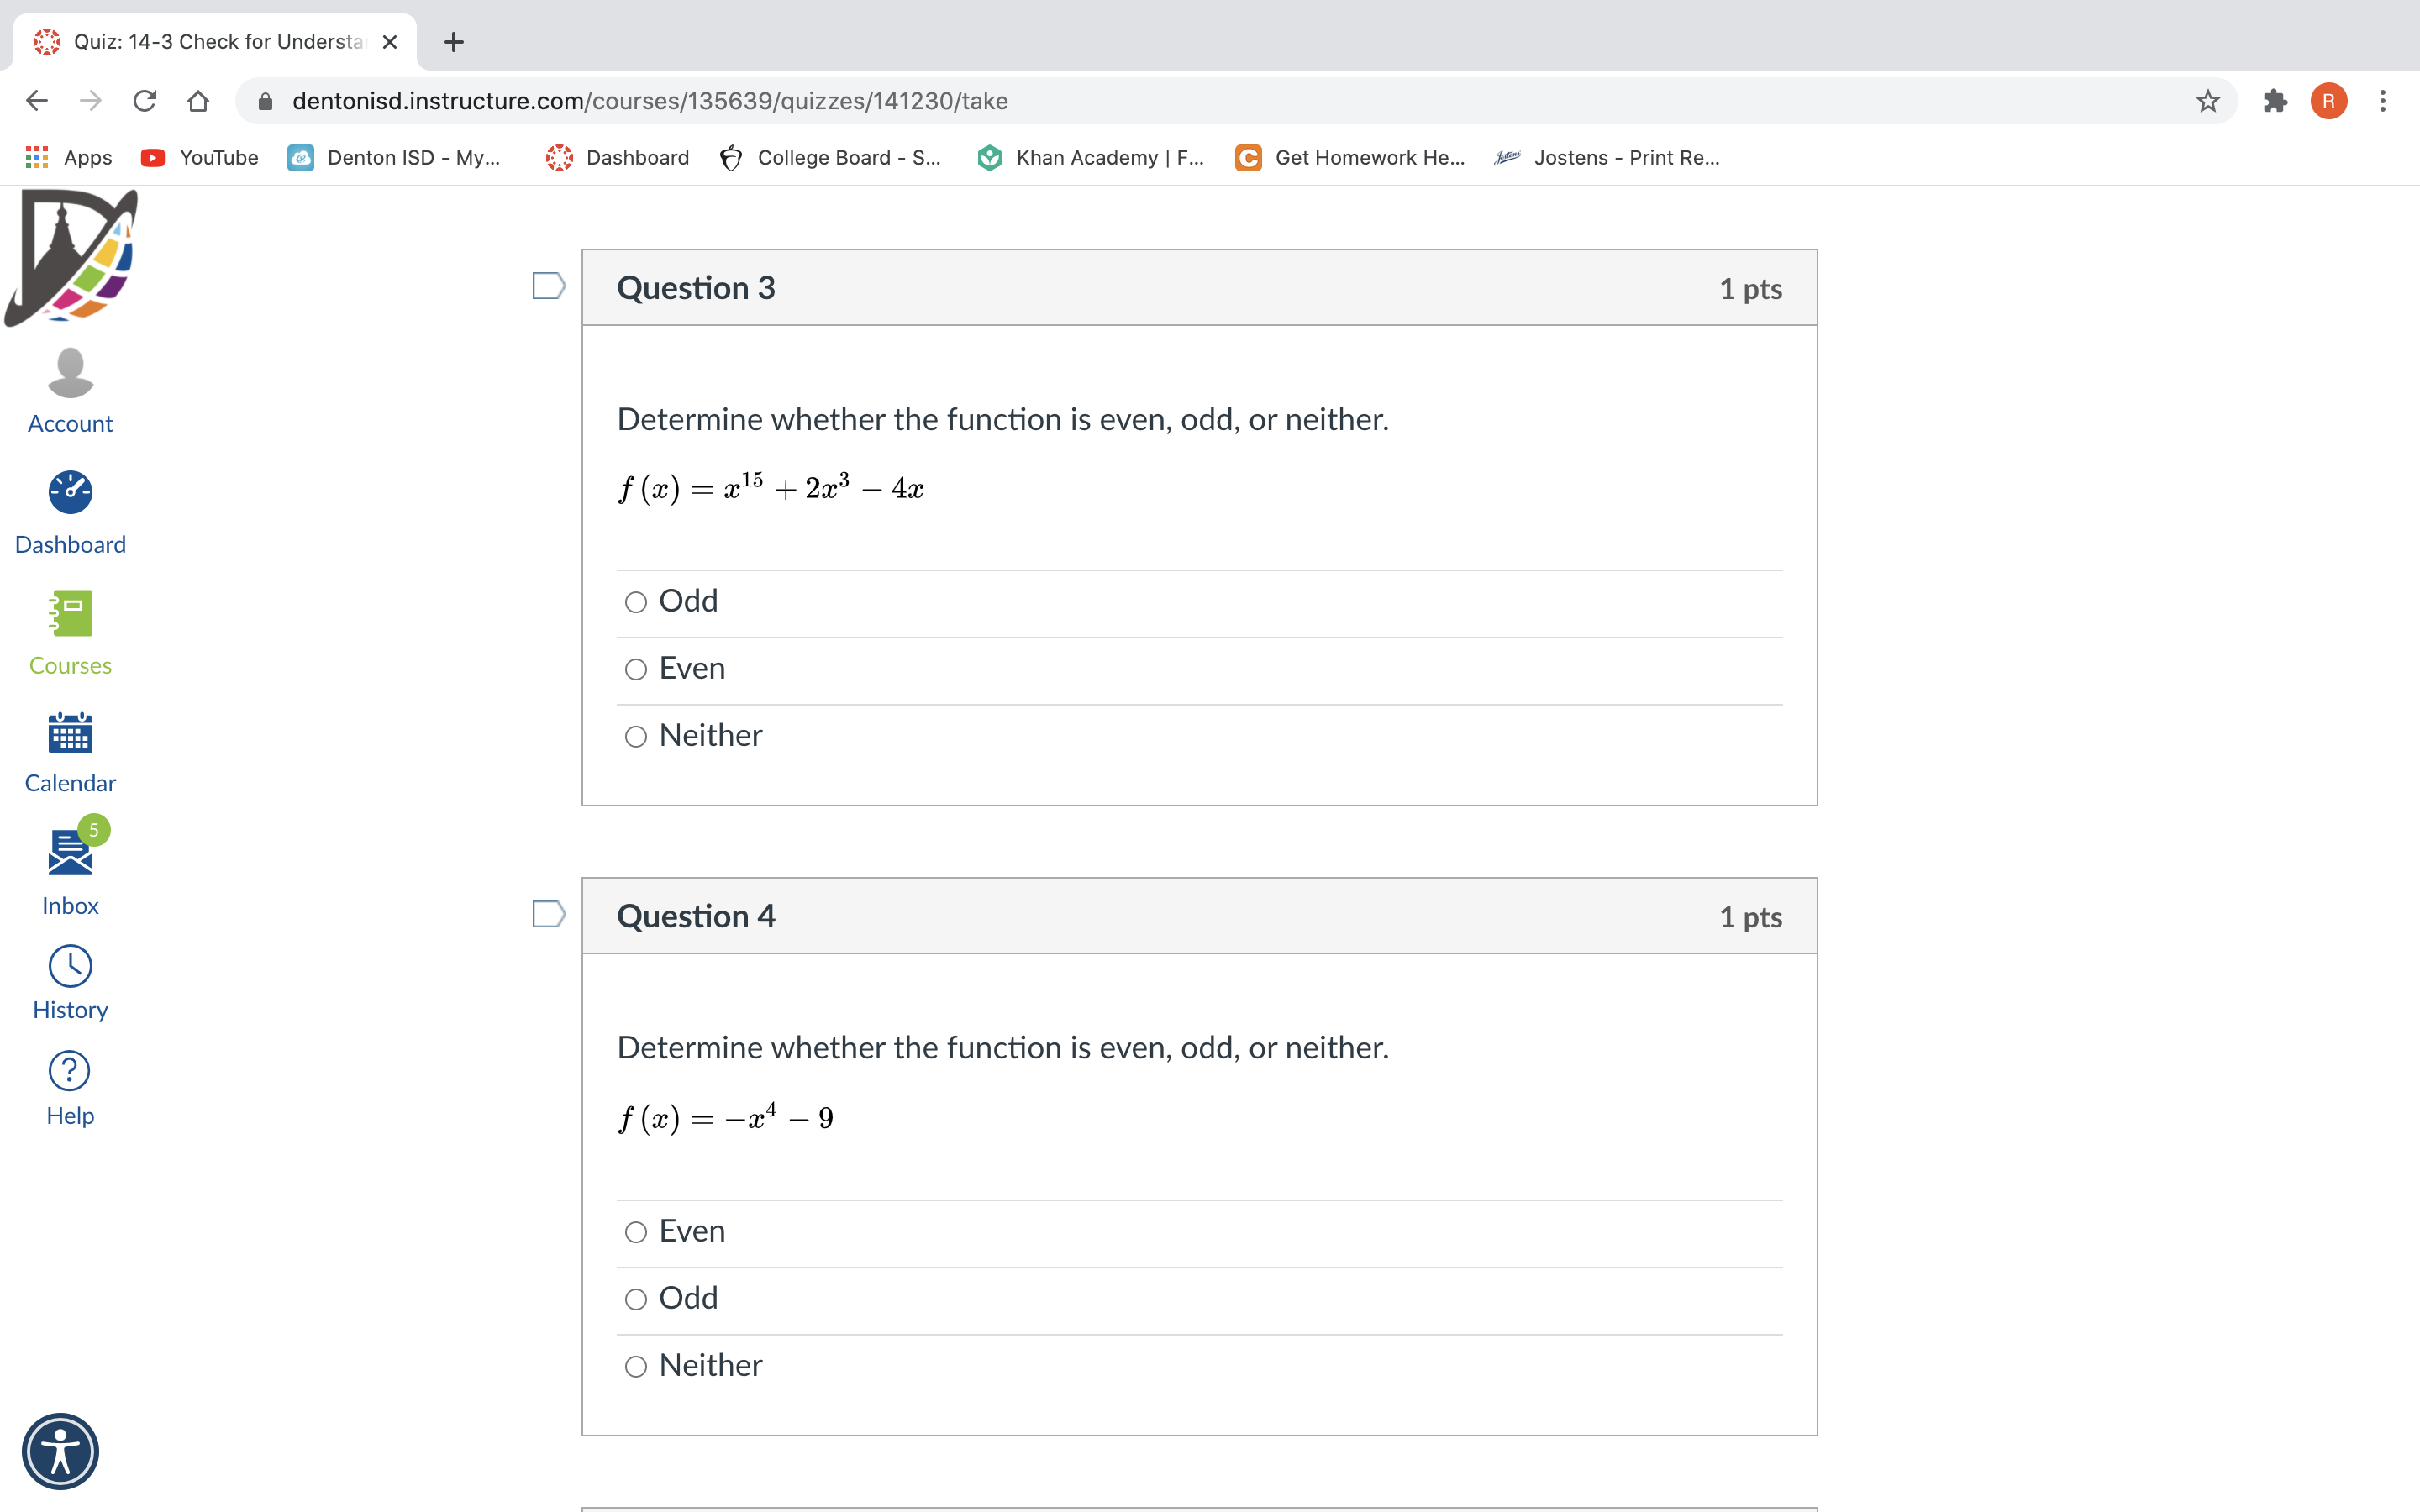2420x1512 pixels.
Task: Open the Dashboard speedometer icon in sidebar
Action: (x=70, y=492)
